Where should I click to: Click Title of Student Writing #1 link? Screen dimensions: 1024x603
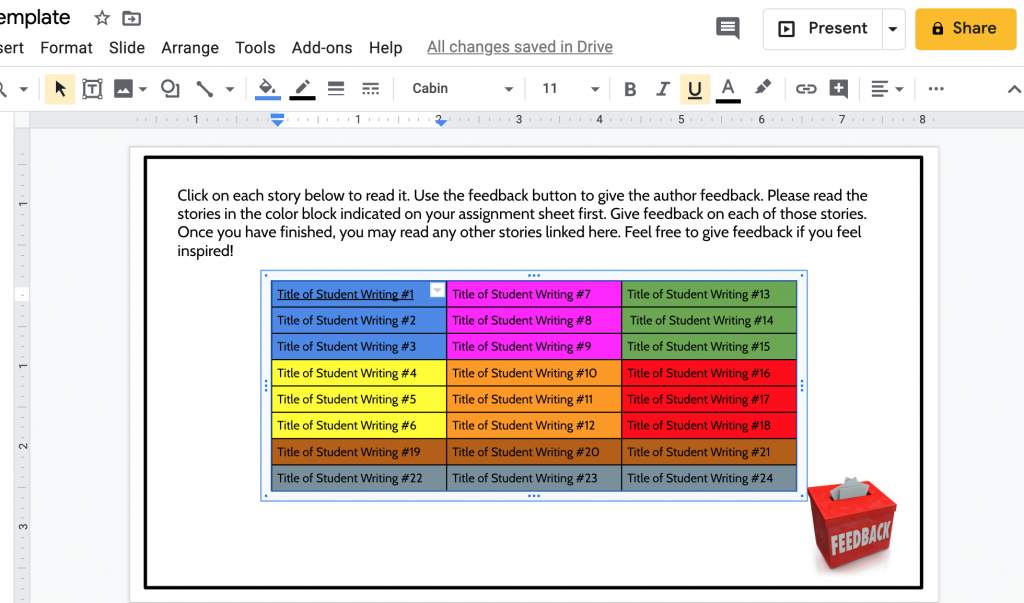tap(345, 295)
